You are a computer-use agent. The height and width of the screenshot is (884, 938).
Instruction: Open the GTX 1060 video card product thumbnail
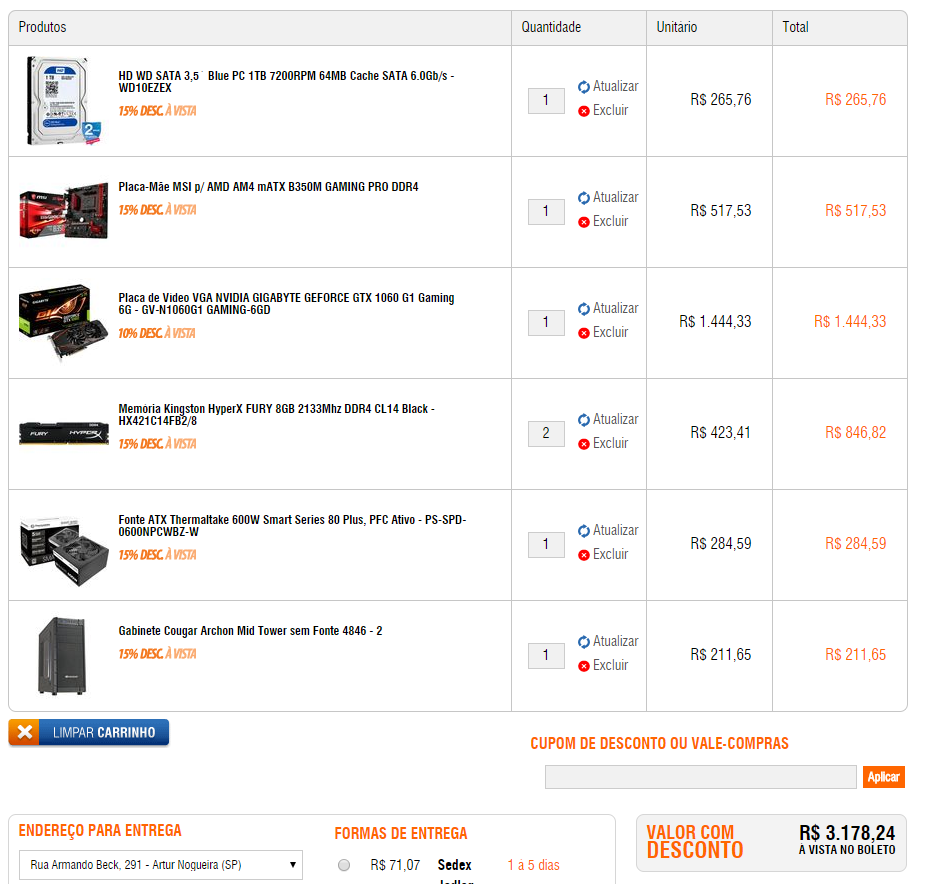pyautogui.click(x=63, y=323)
